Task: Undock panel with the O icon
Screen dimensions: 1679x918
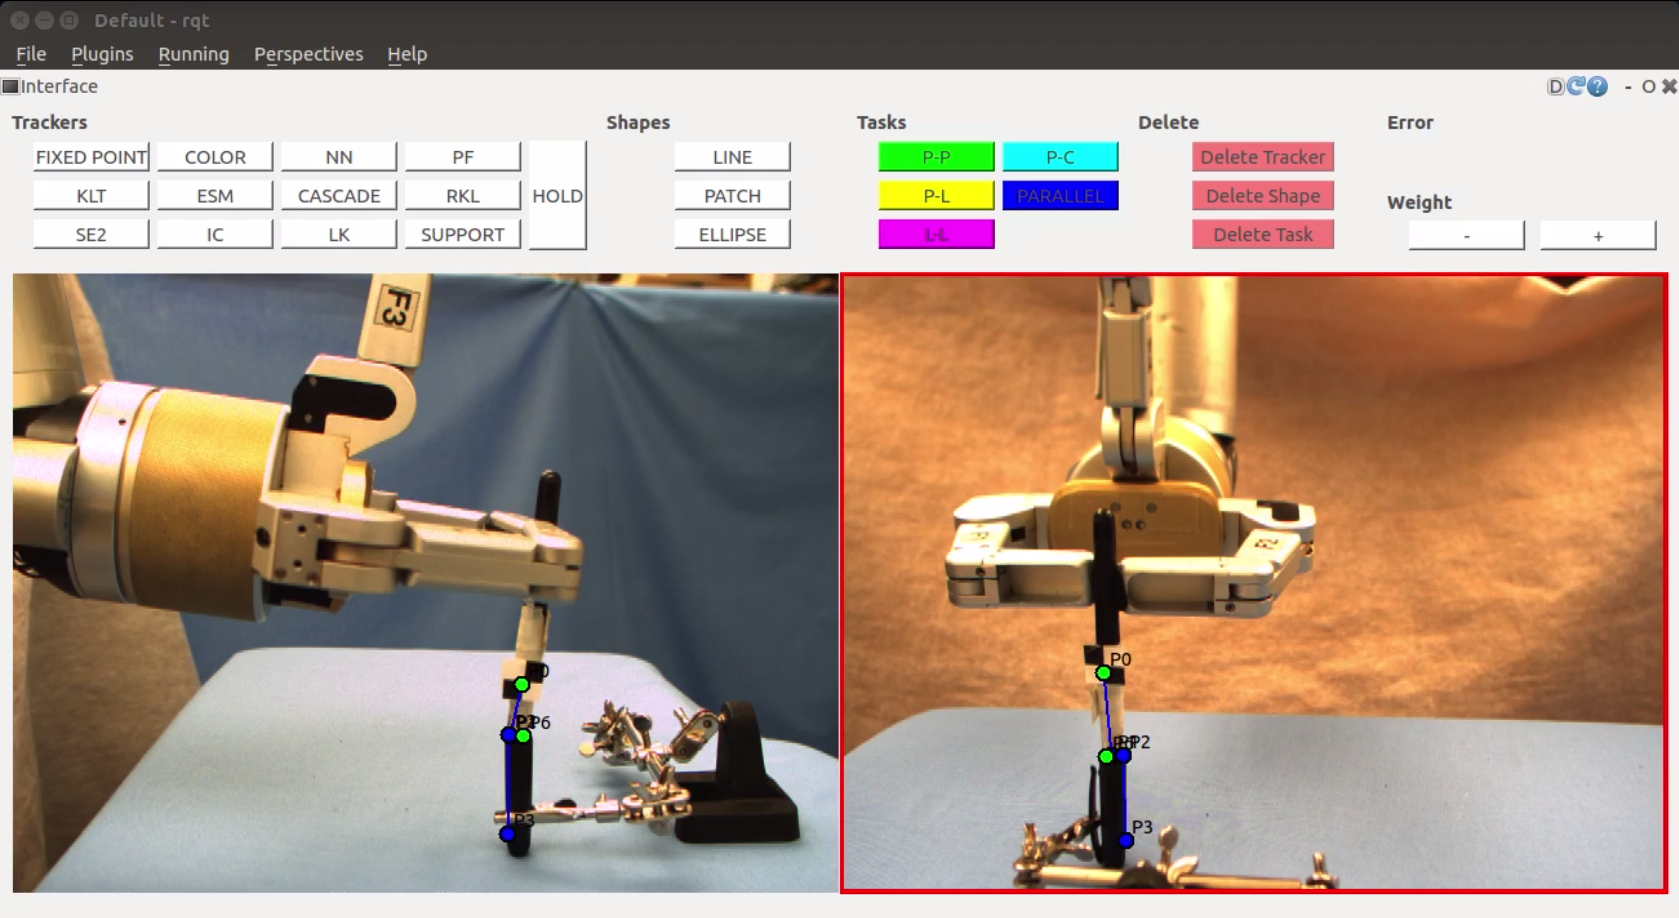Action: point(1648,87)
